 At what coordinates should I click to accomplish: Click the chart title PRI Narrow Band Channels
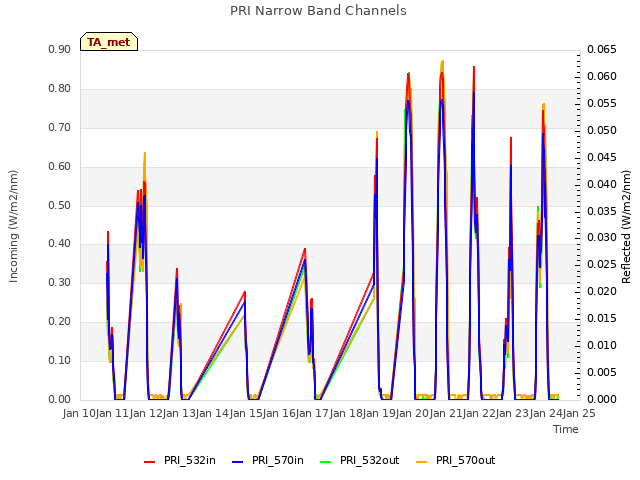(318, 11)
